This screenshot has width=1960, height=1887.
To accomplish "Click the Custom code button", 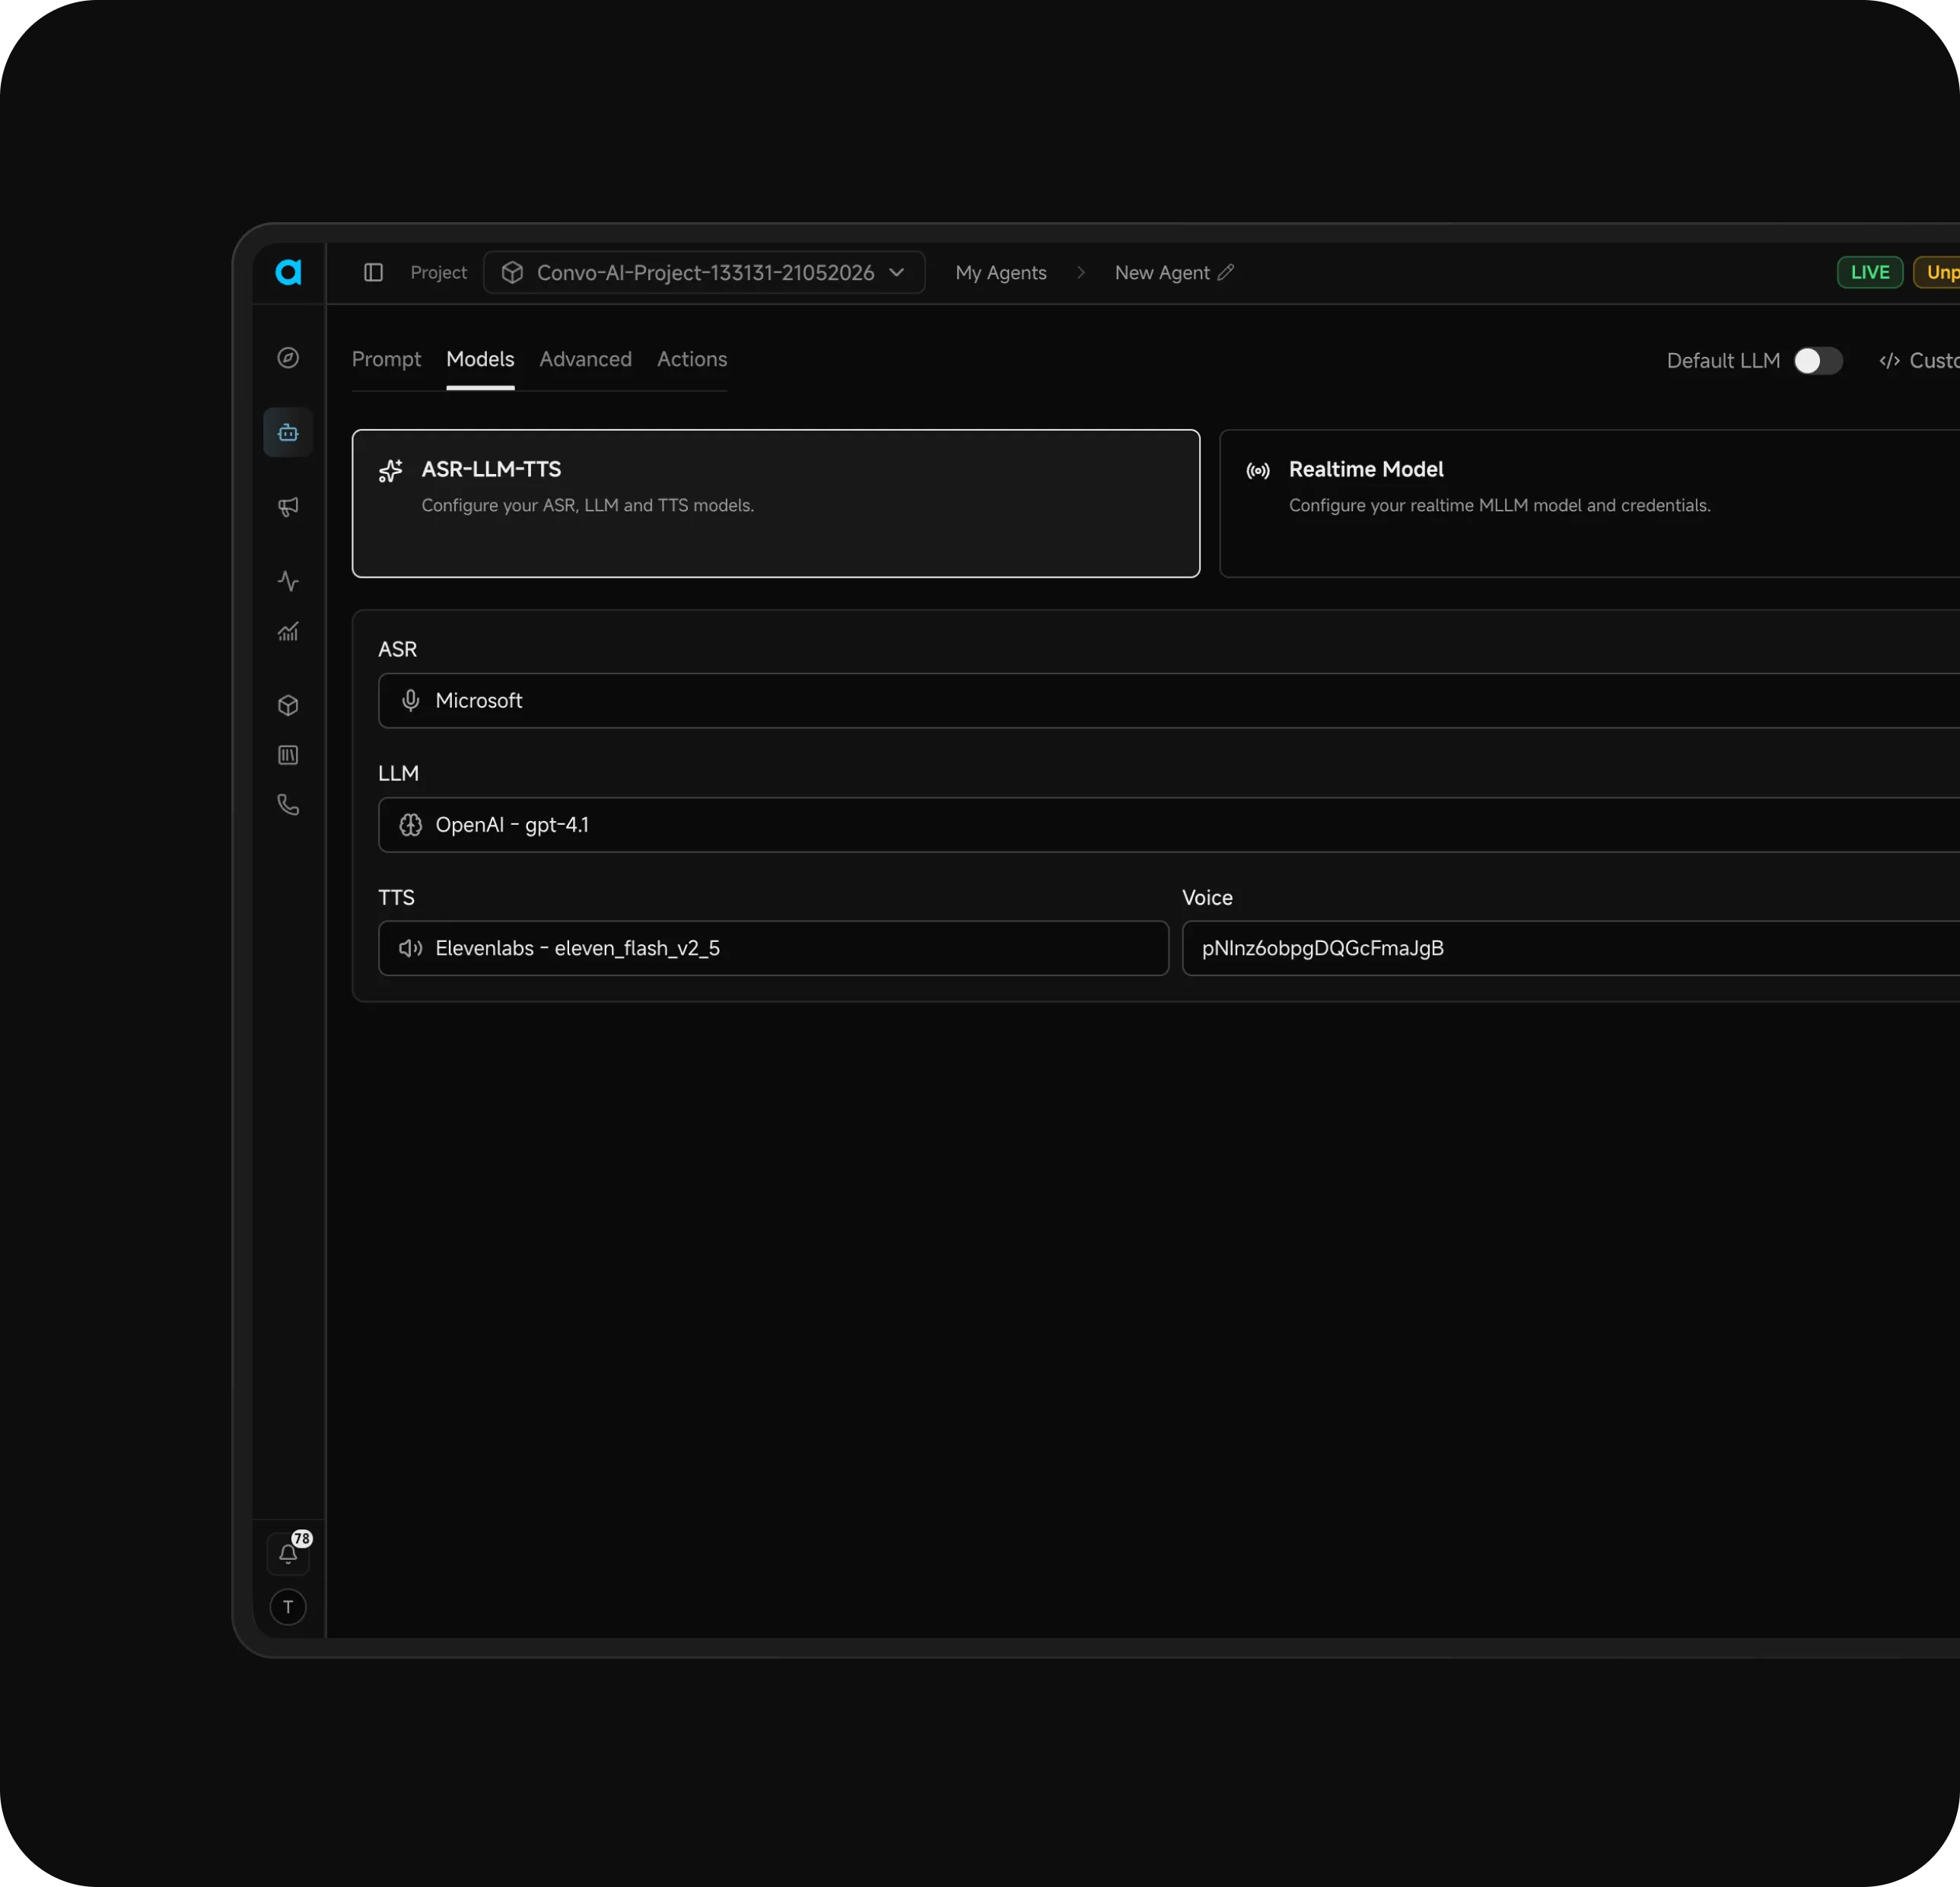I will [x=1920, y=361].
